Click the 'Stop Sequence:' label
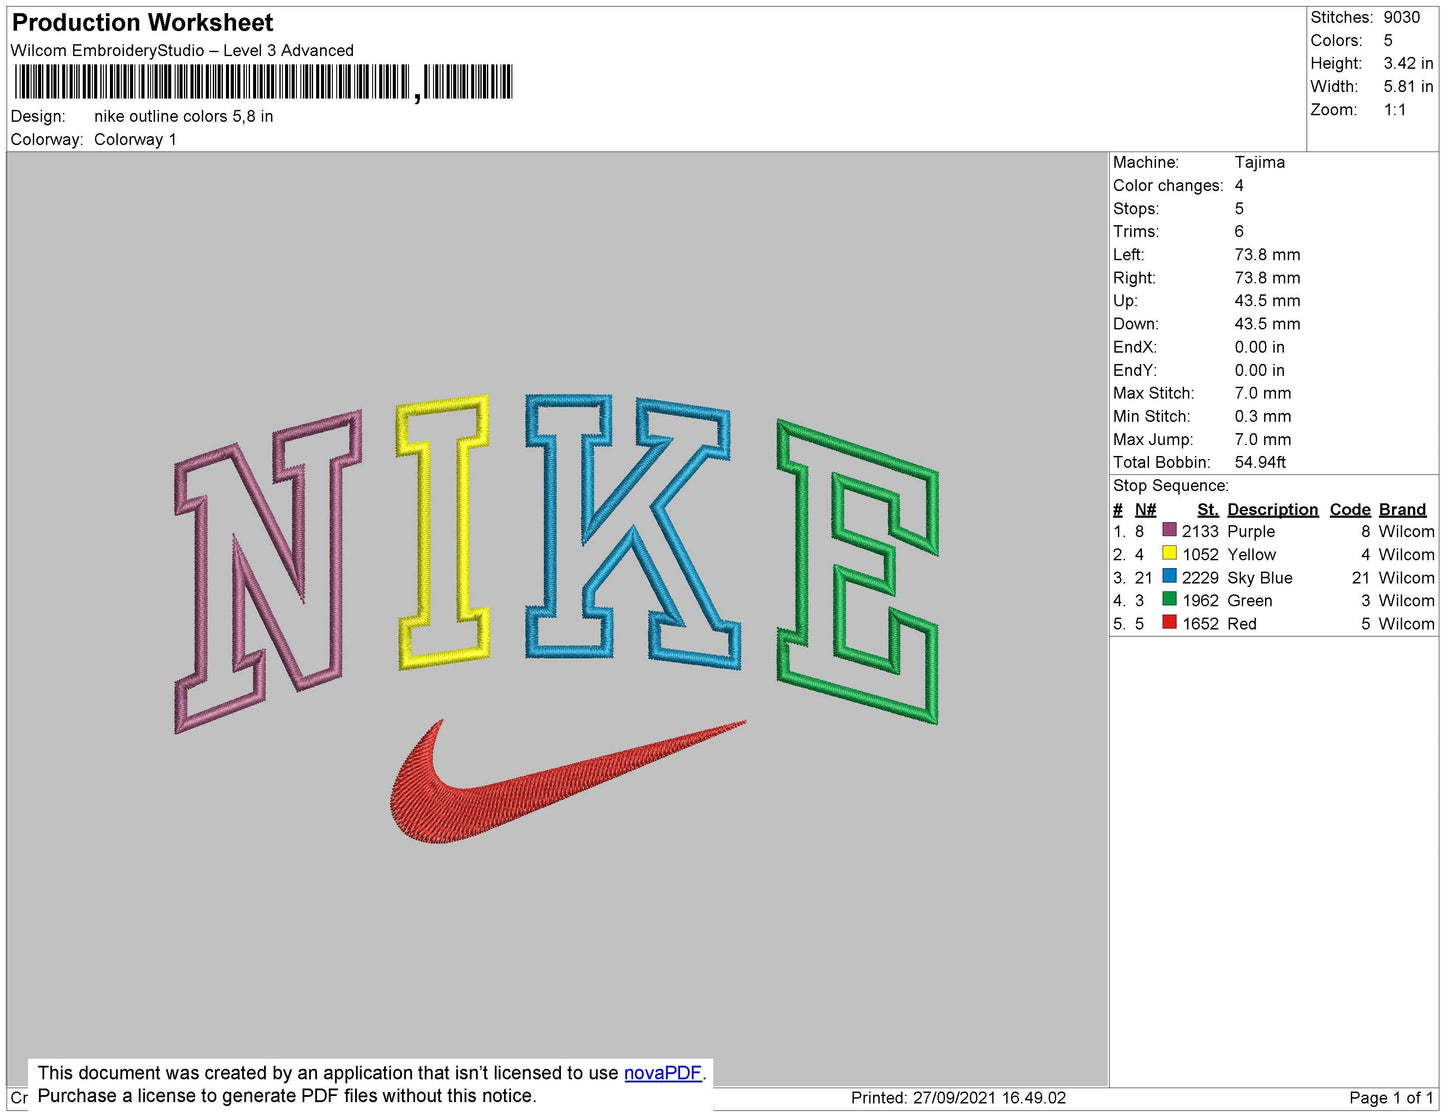The height and width of the screenshot is (1117, 1445). point(1171,485)
